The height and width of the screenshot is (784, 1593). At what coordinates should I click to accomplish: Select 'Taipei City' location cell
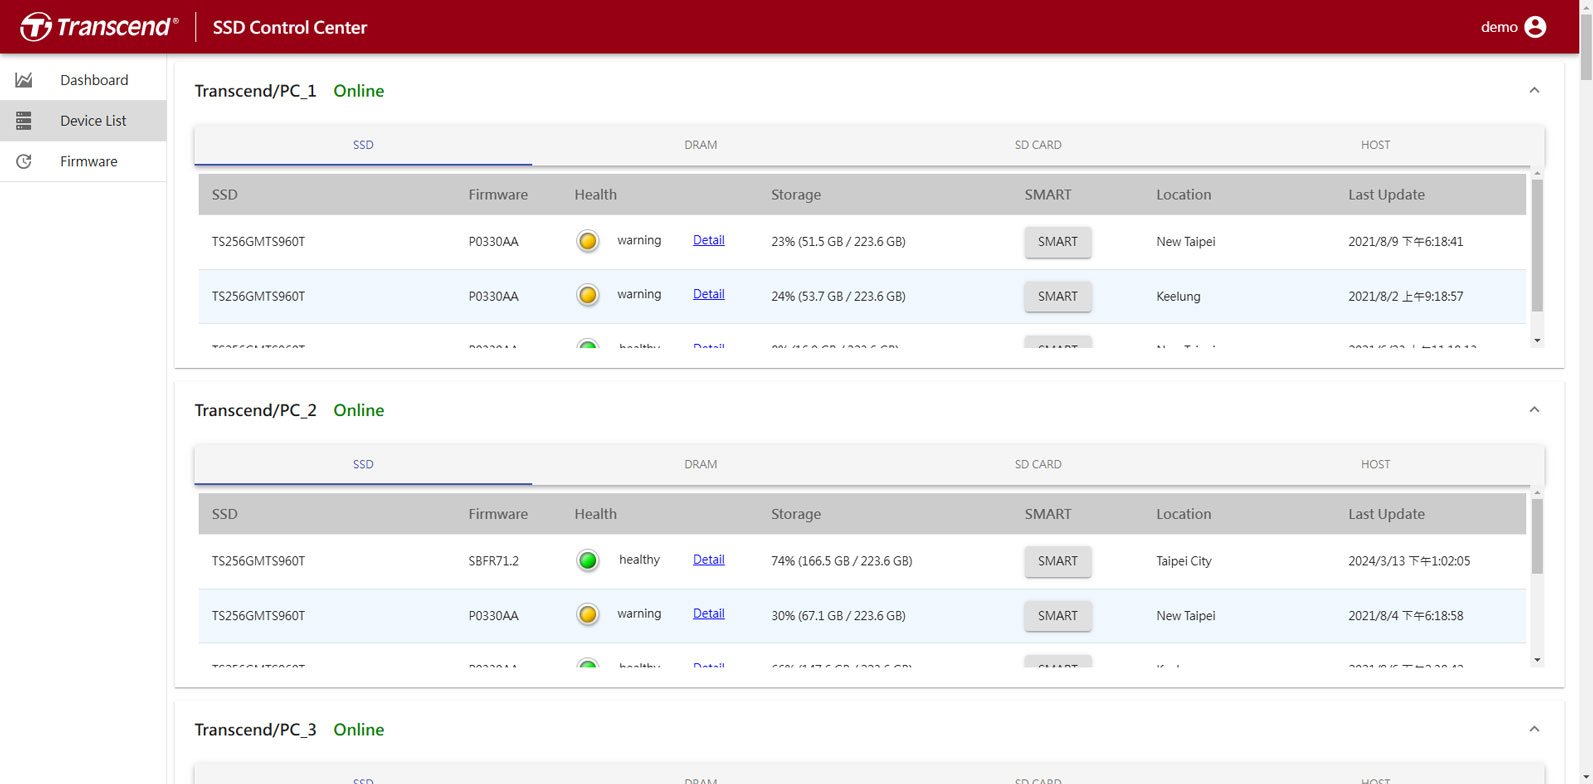click(1183, 561)
